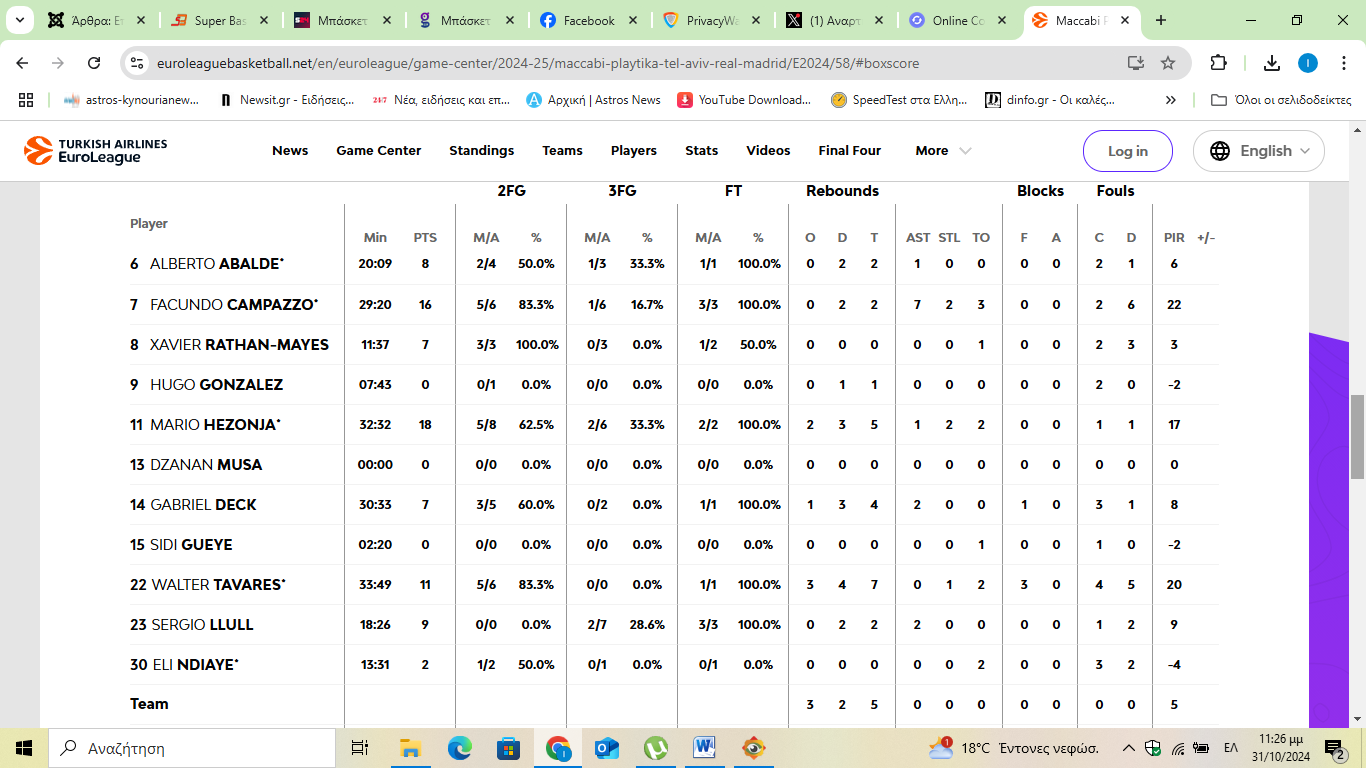Click the EuroLeague logo in the header
The width and height of the screenshot is (1366, 768).
[x=96, y=151]
